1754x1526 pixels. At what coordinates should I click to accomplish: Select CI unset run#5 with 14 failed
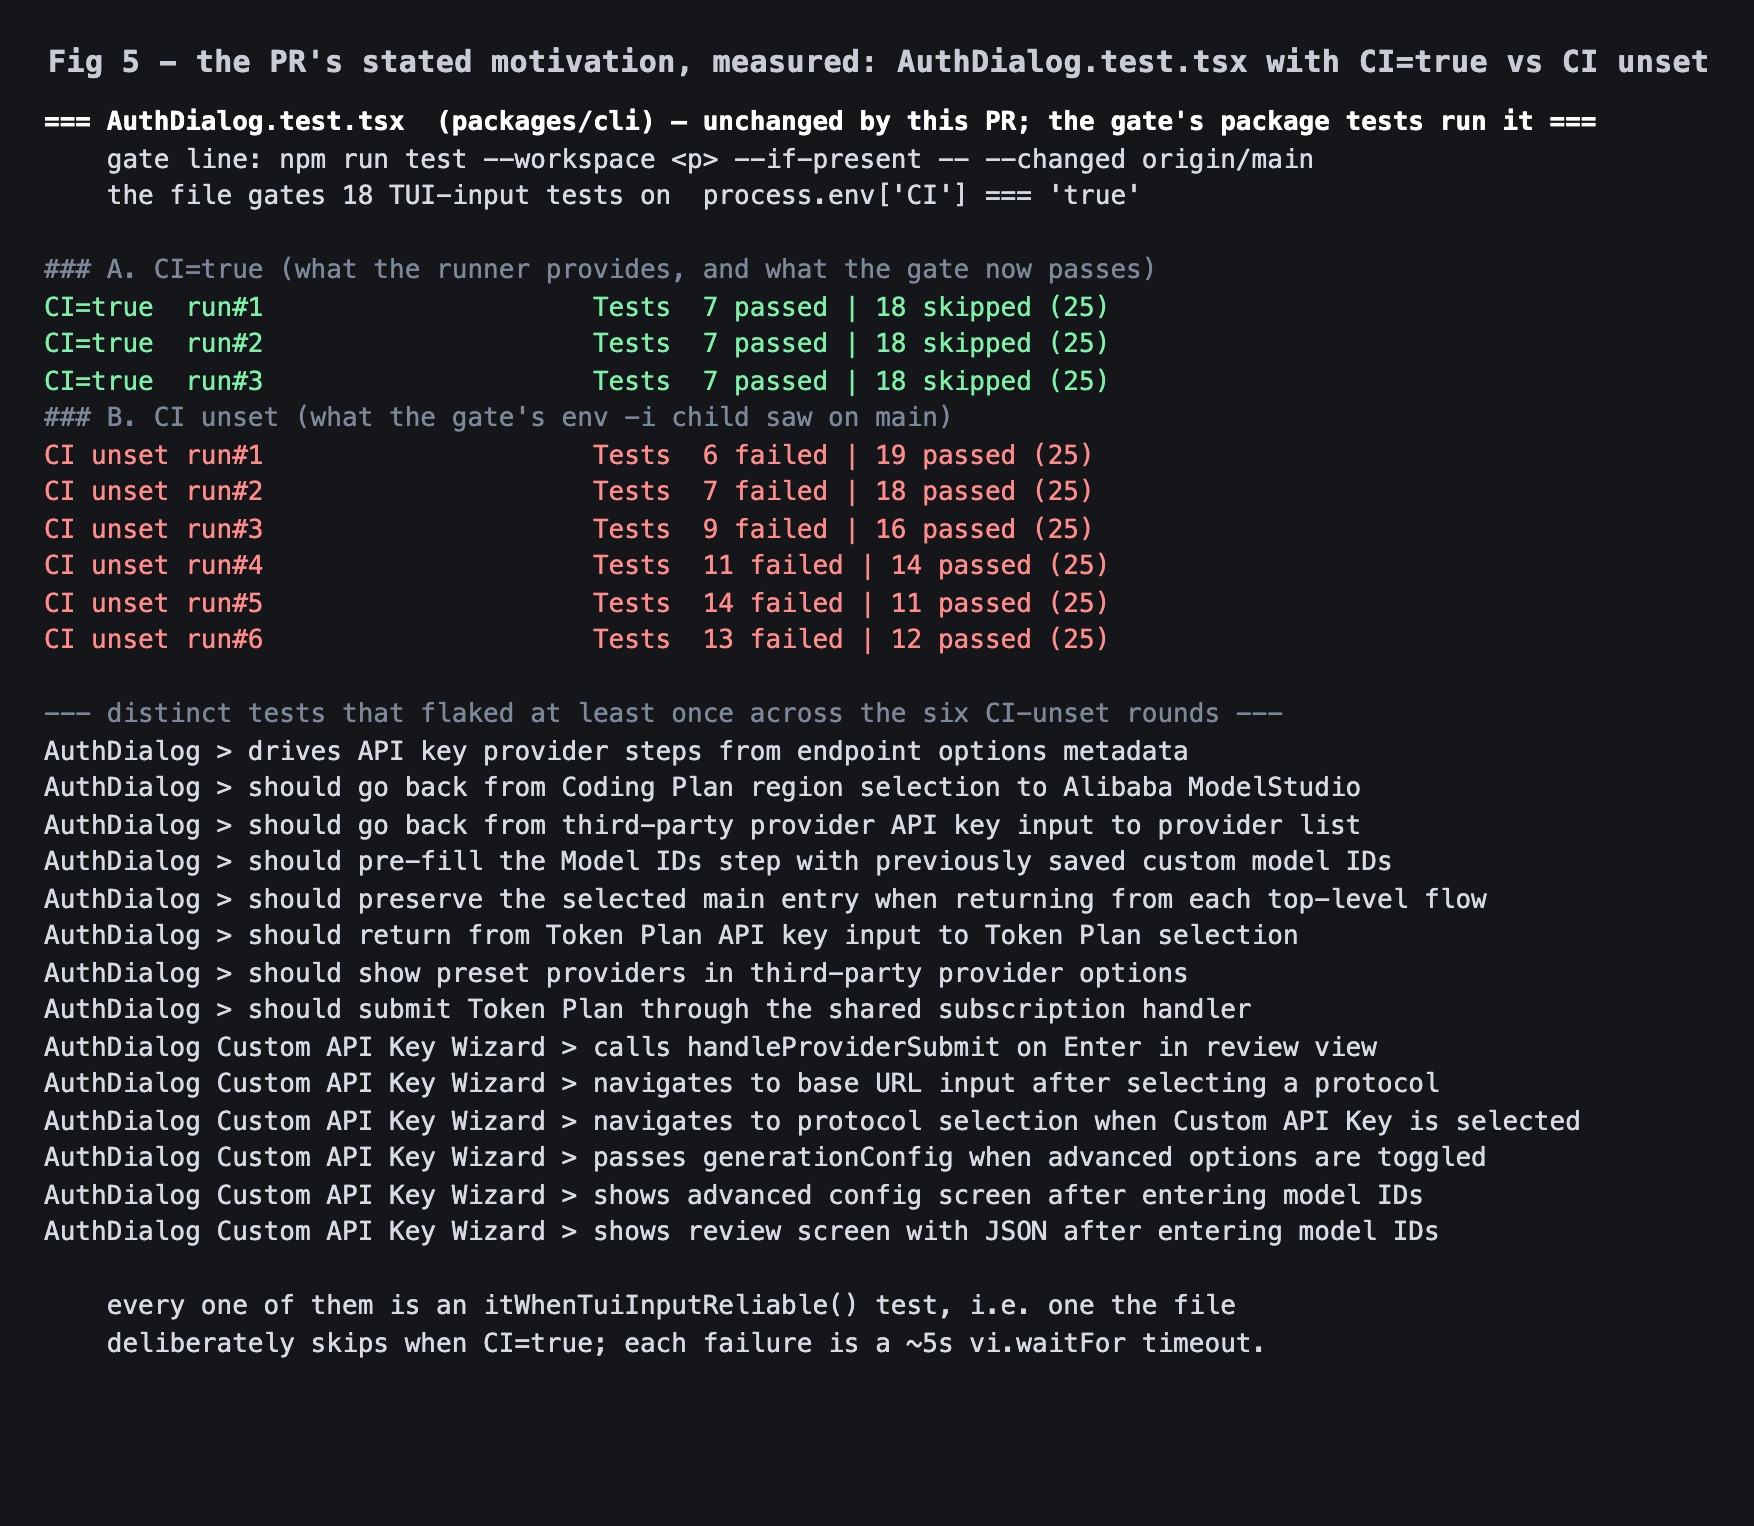tap(577, 603)
